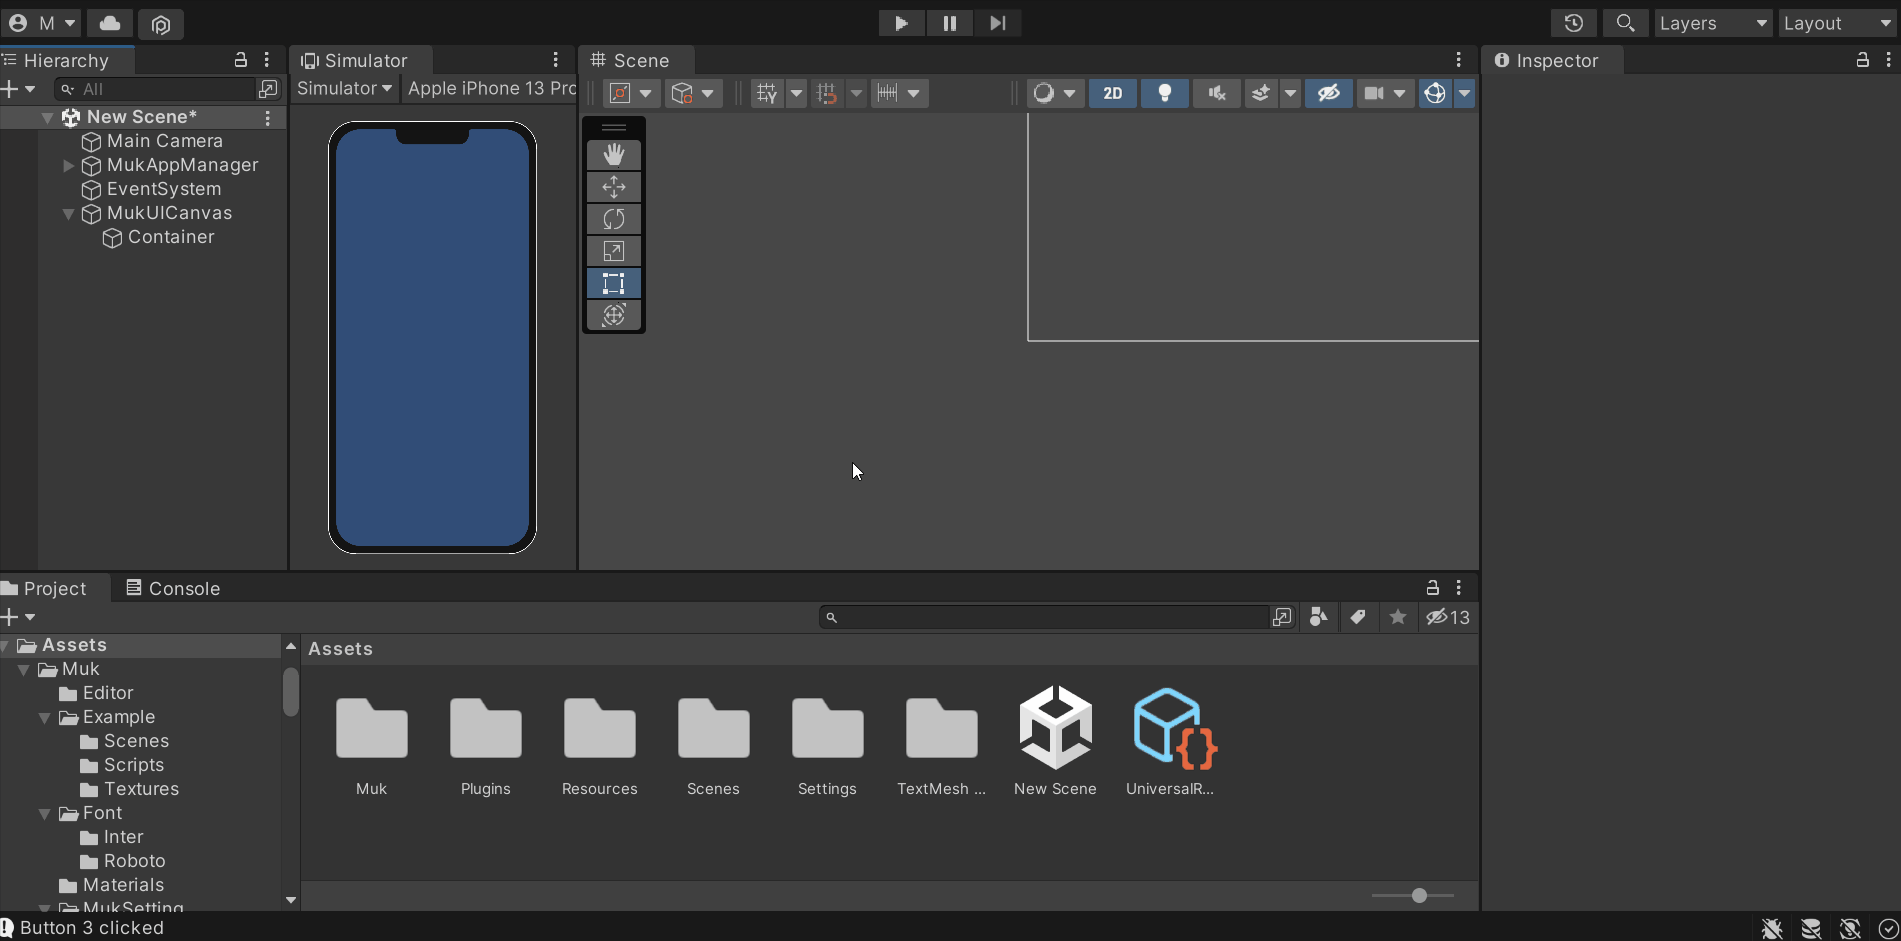Select Main Camera in Hierarchy
The image size is (1901, 941).
point(164,141)
